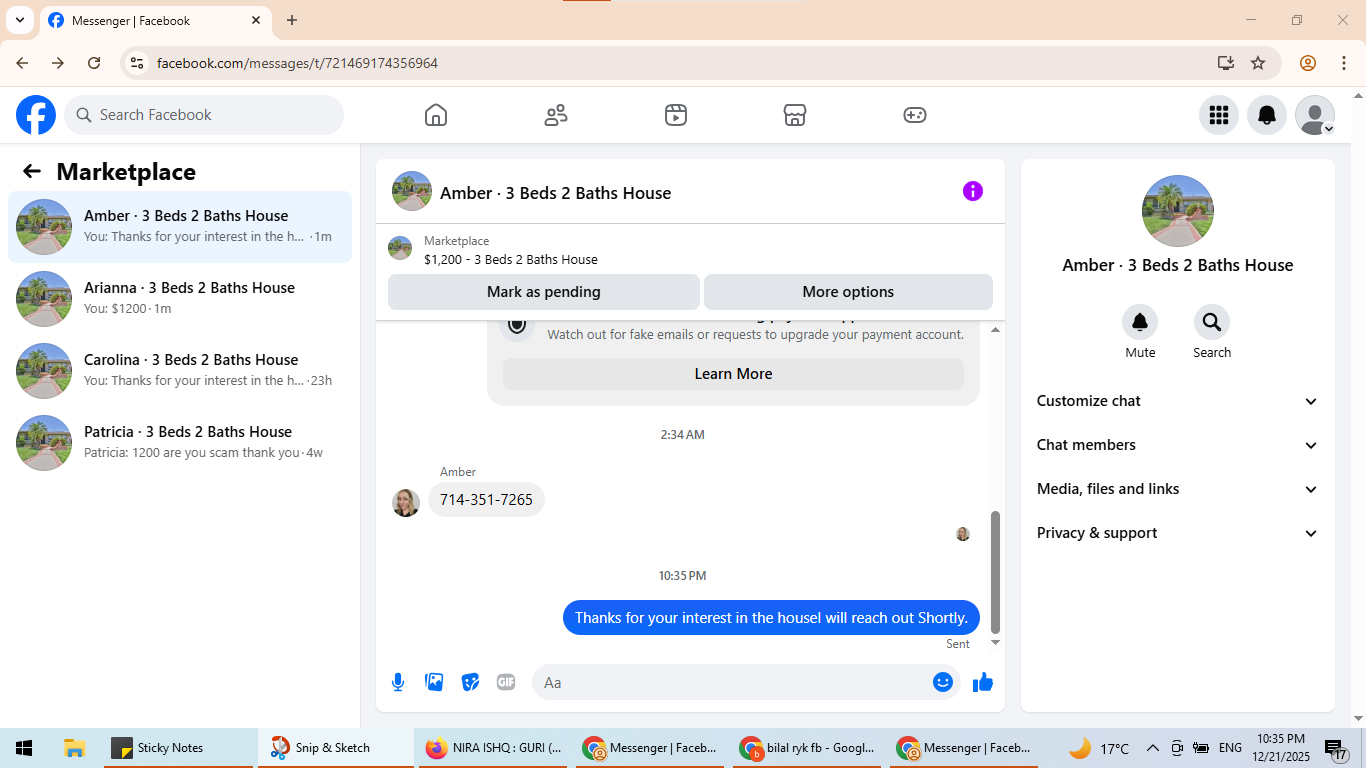The height and width of the screenshot is (768, 1366).
Task: Click More options button
Action: [x=848, y=292]
